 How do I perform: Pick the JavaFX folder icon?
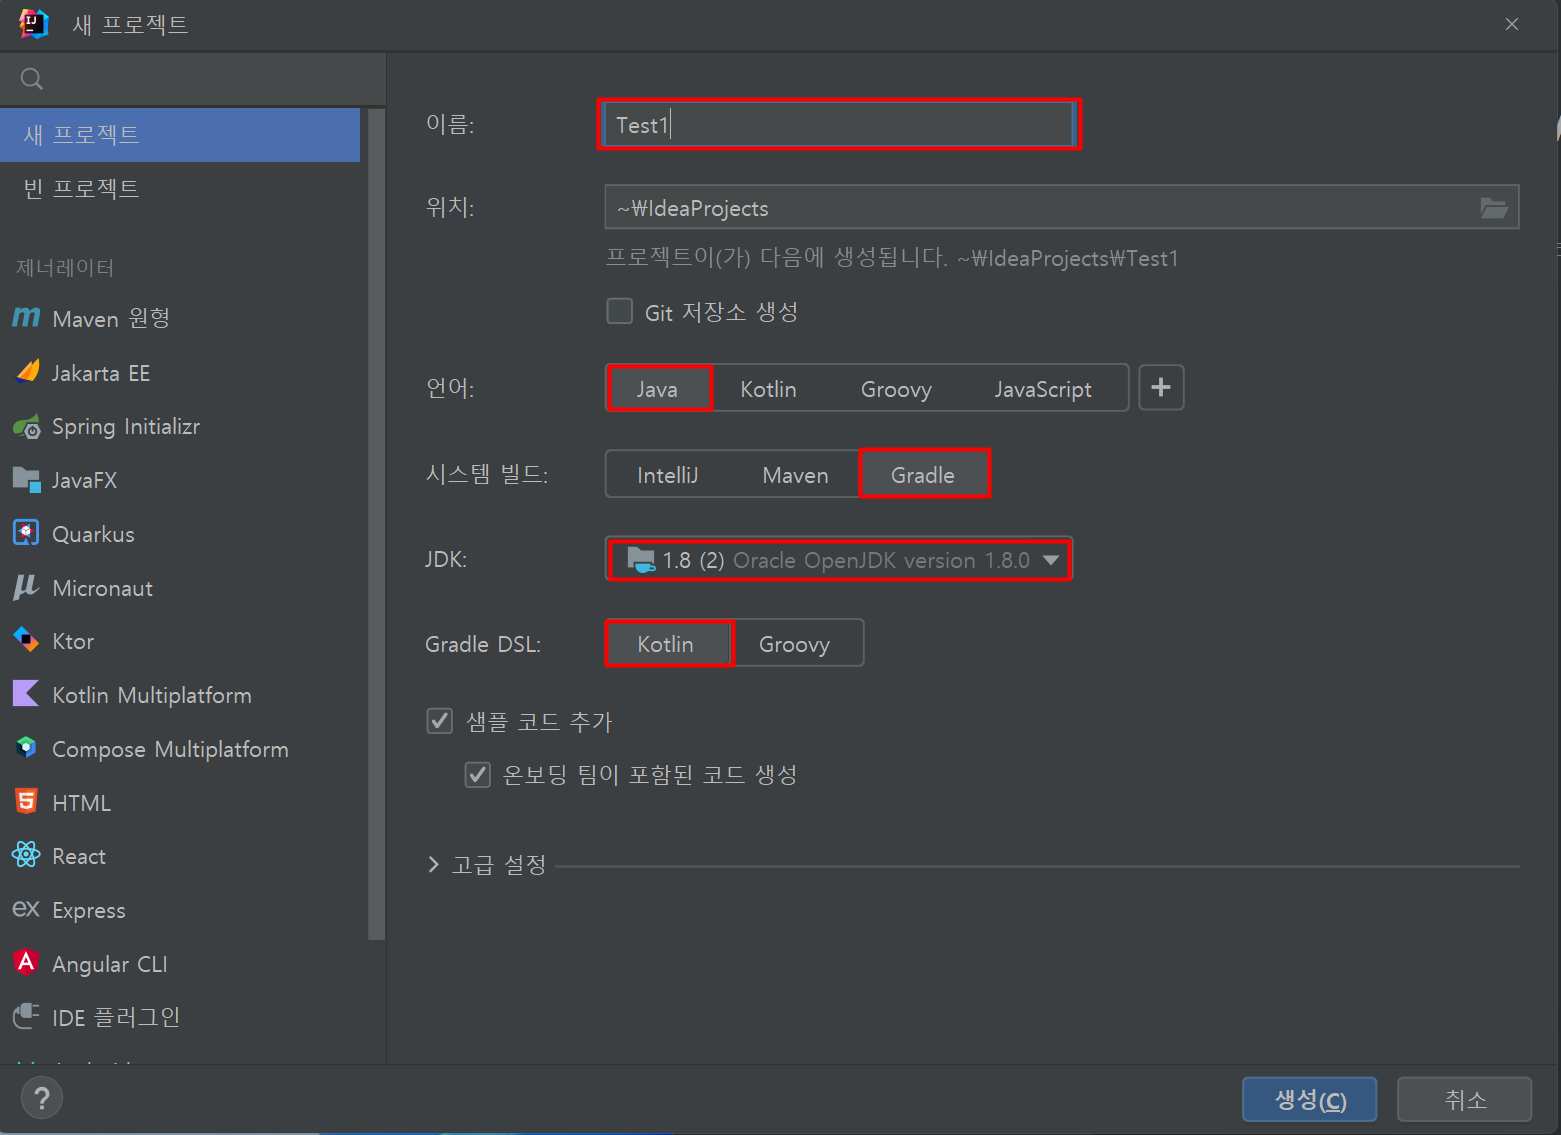click(26, 479)
